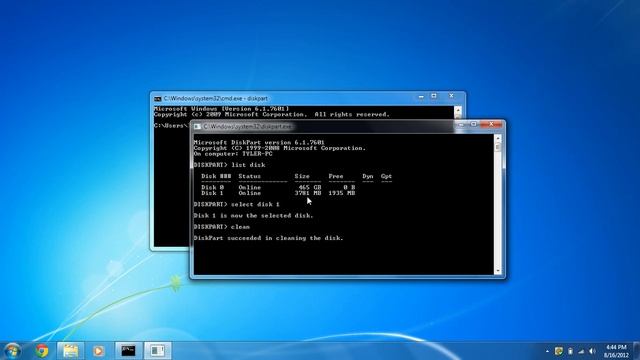Maximize the diskpart.exe window
The height and width of the screenshot is (360, 640).
[474, 124]
